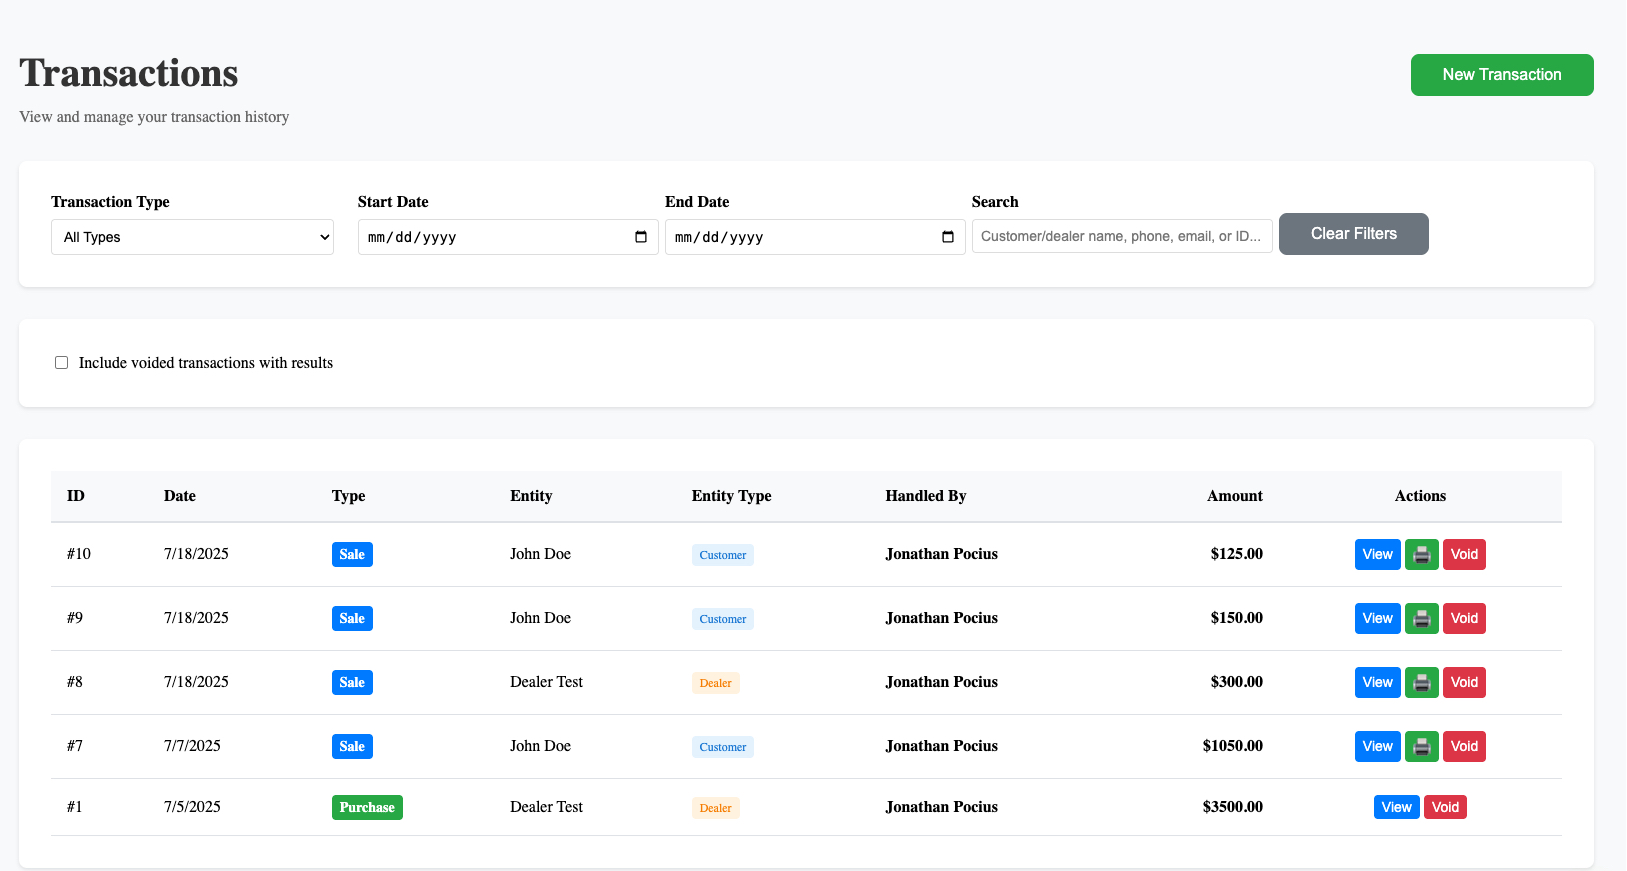
Task: Open End Date calendar picker icon
Action: (x=948, y=237)
